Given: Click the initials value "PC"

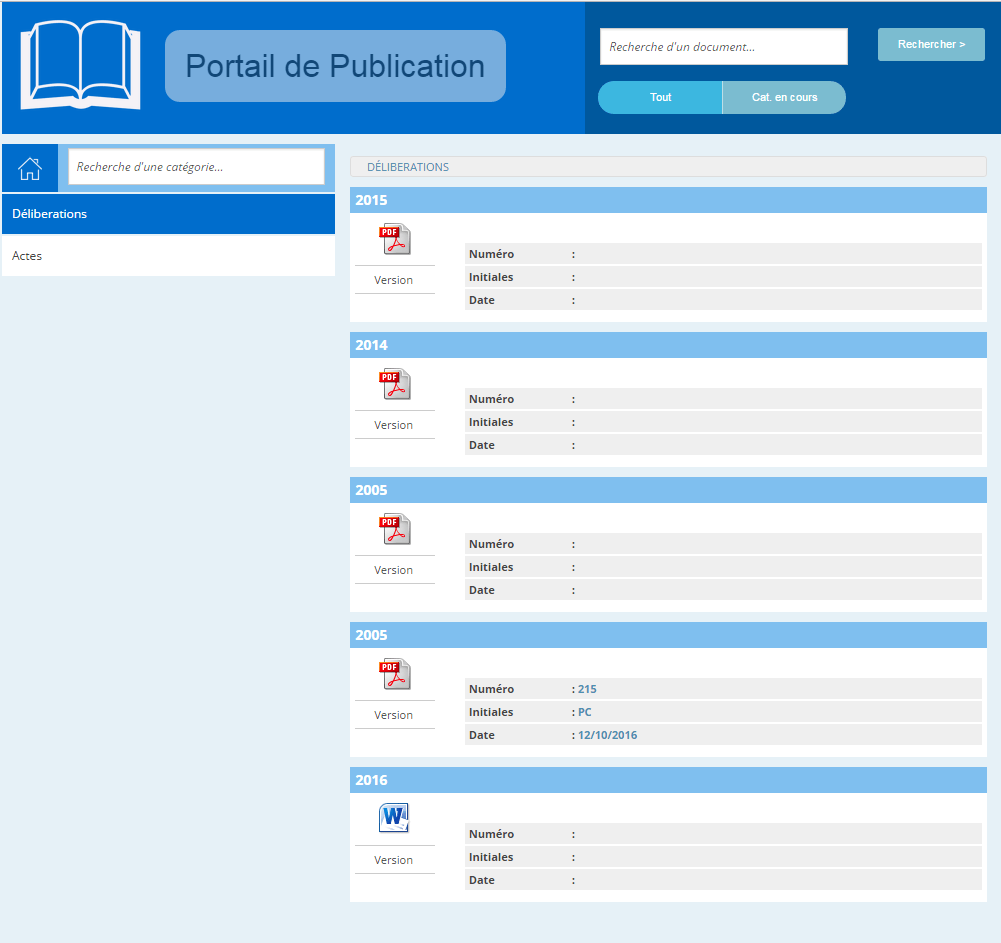Looking at the screenshot, I should pos(585,712).
